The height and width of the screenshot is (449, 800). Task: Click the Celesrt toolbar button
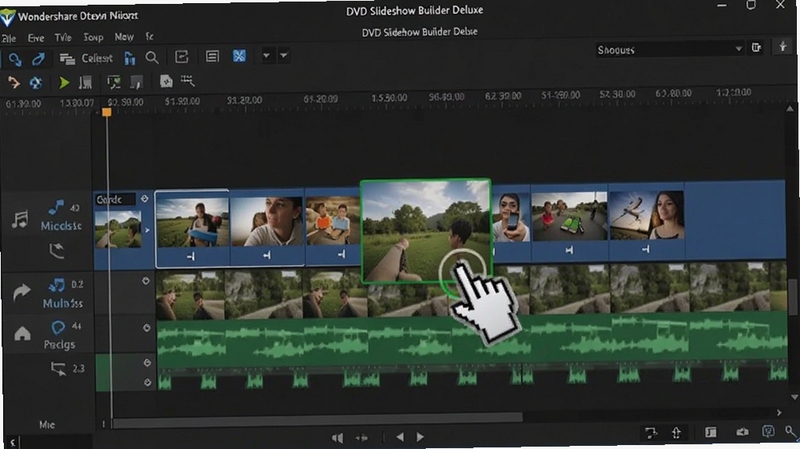[x=97, y=58]
